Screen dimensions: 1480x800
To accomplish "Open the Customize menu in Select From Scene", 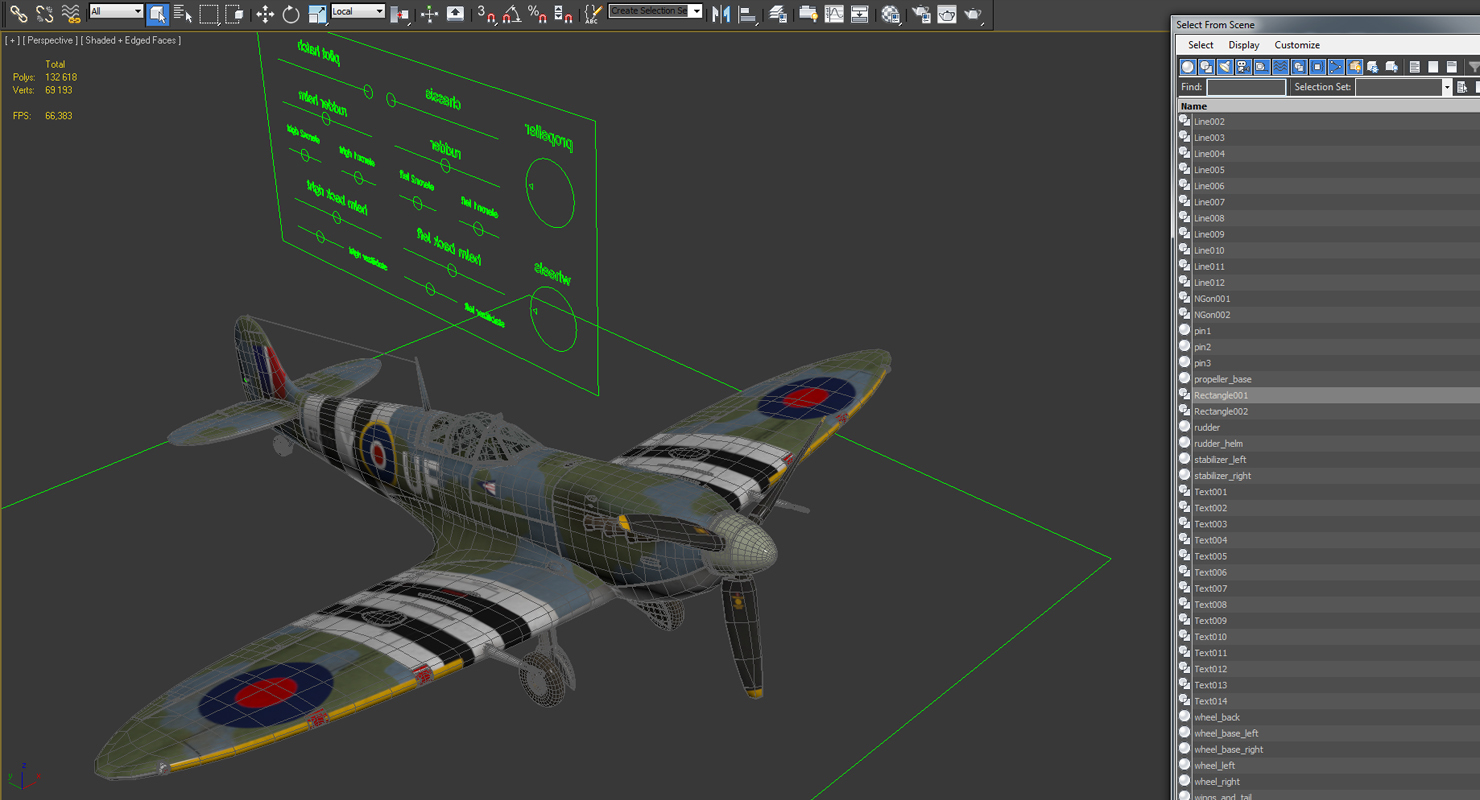I will 1297,45.
